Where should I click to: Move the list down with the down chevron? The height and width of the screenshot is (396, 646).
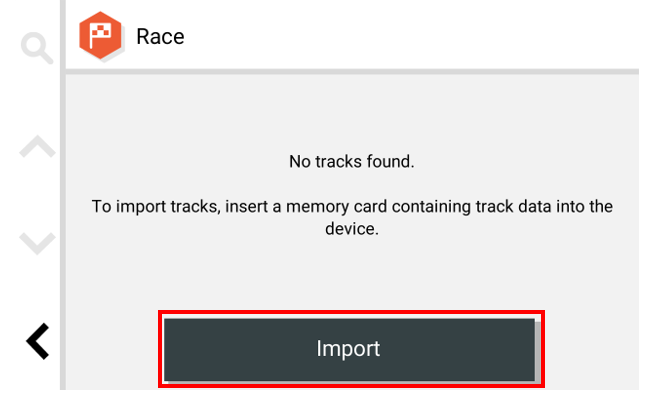(x=37, y=243)
